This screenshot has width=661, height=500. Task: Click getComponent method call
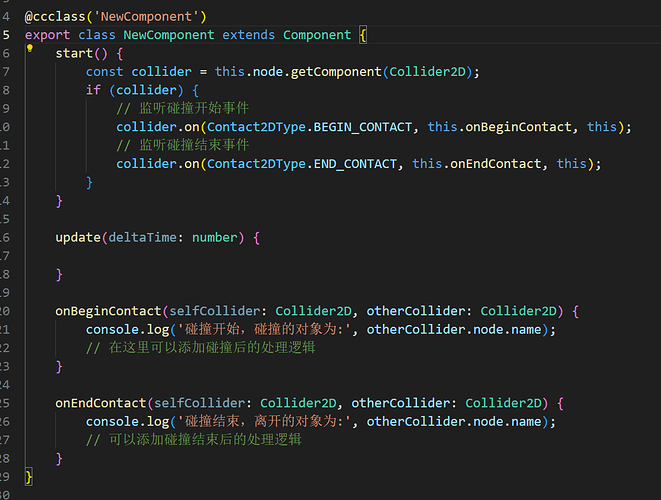tap(336, 72)
